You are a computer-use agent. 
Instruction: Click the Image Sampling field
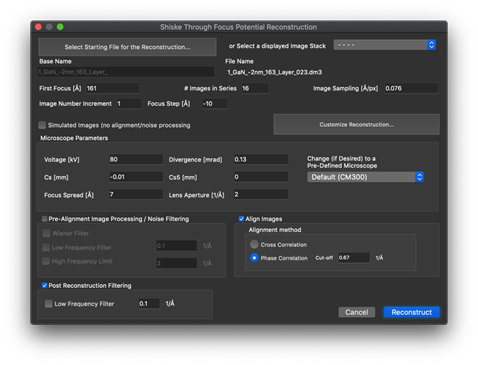point(411,88)
